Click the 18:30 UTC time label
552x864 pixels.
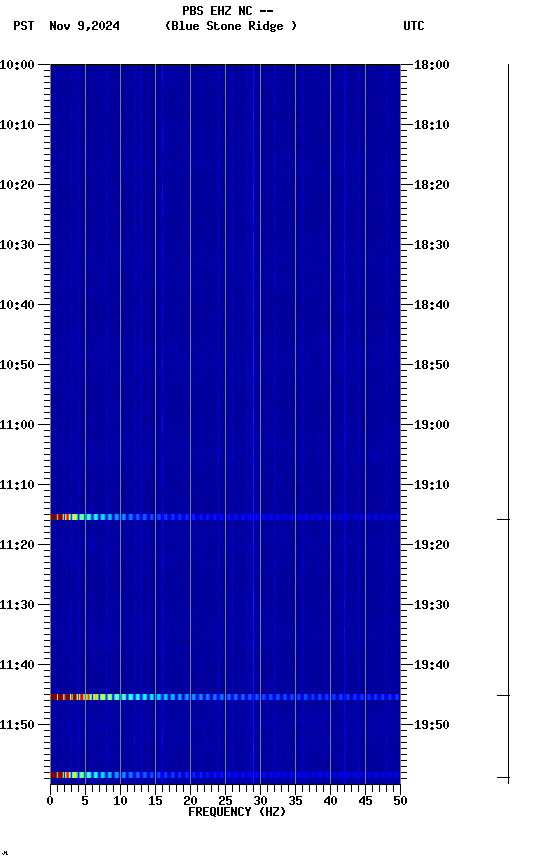click(x=432, y=245)
